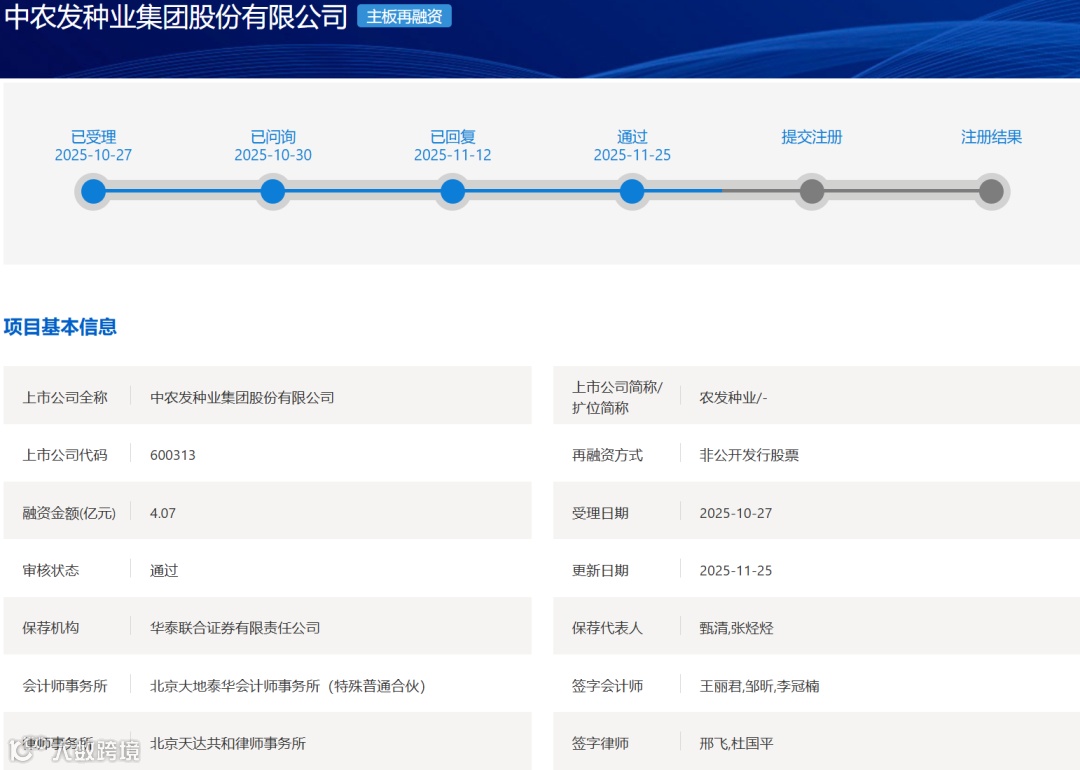The image size is (1080, 770).
Task: Click the 通过 timeline node circle
Action: (632, 191)
